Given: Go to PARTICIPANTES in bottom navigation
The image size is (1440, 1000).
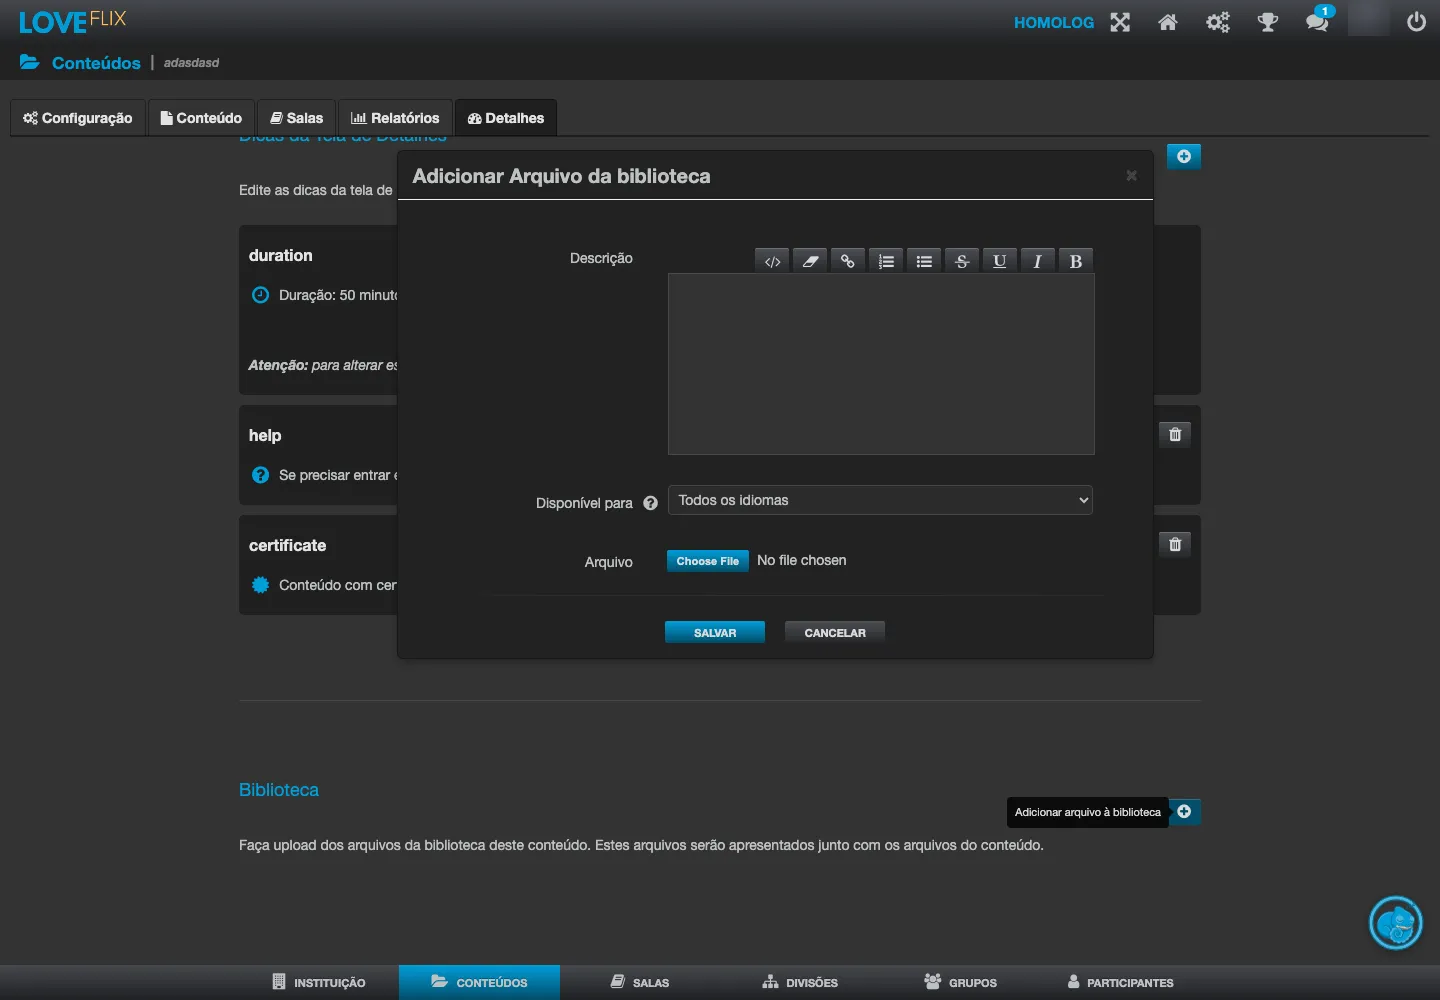Looking at the screenshot, I should click(1121, 982).
